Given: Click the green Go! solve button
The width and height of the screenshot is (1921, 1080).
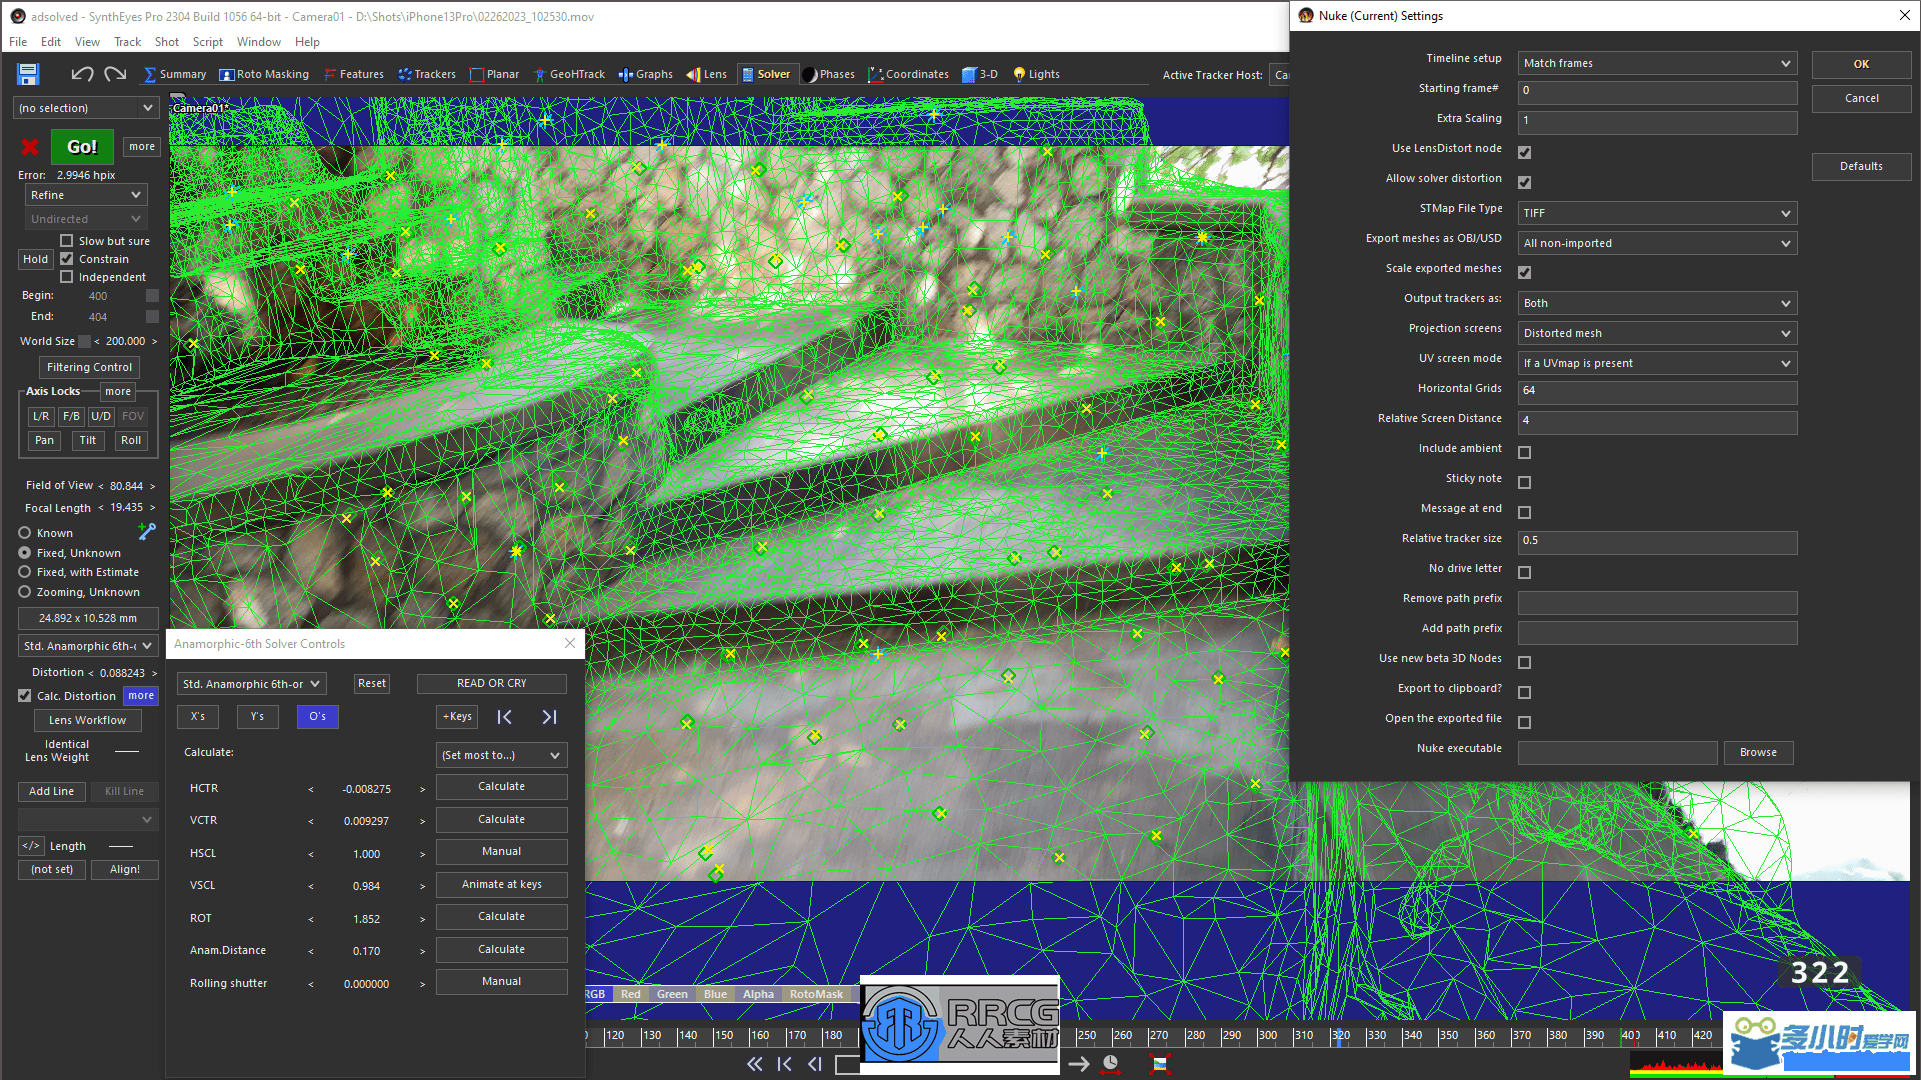Looking at the screenshot, I should tap(82, 147).
